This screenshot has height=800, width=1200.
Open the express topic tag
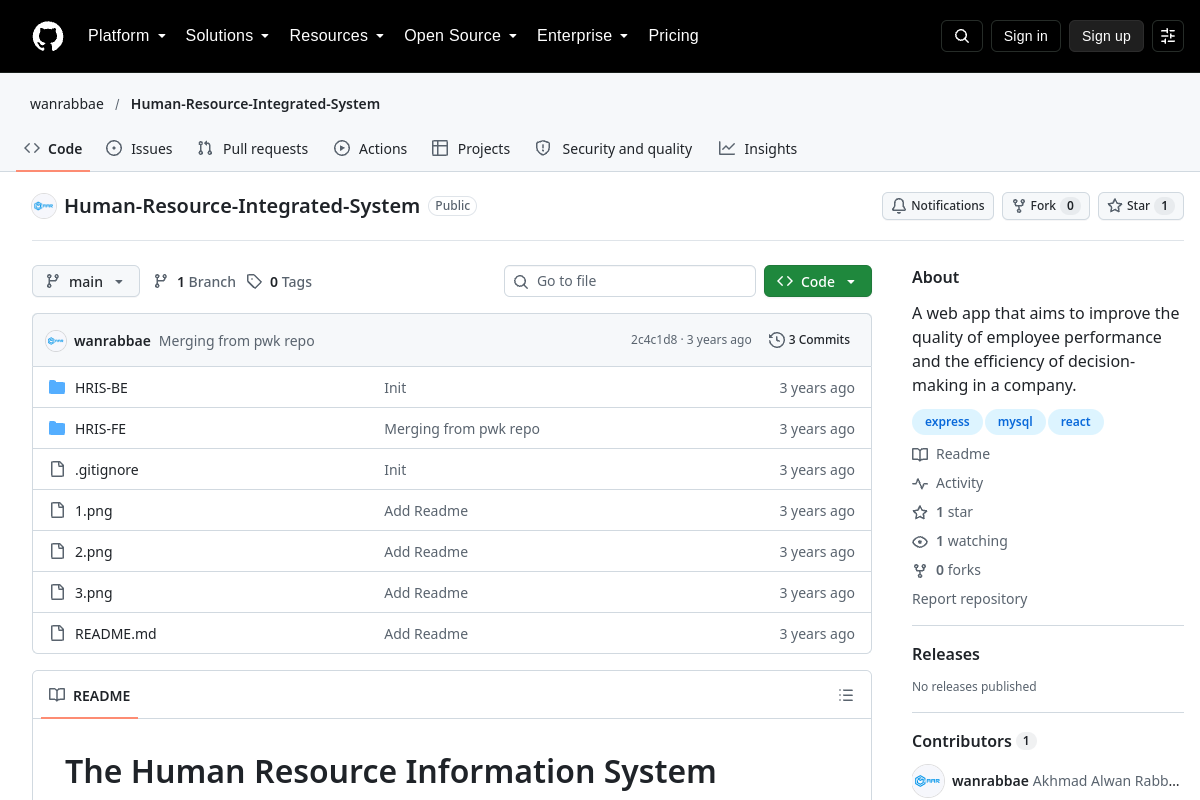tap(947, 422)
